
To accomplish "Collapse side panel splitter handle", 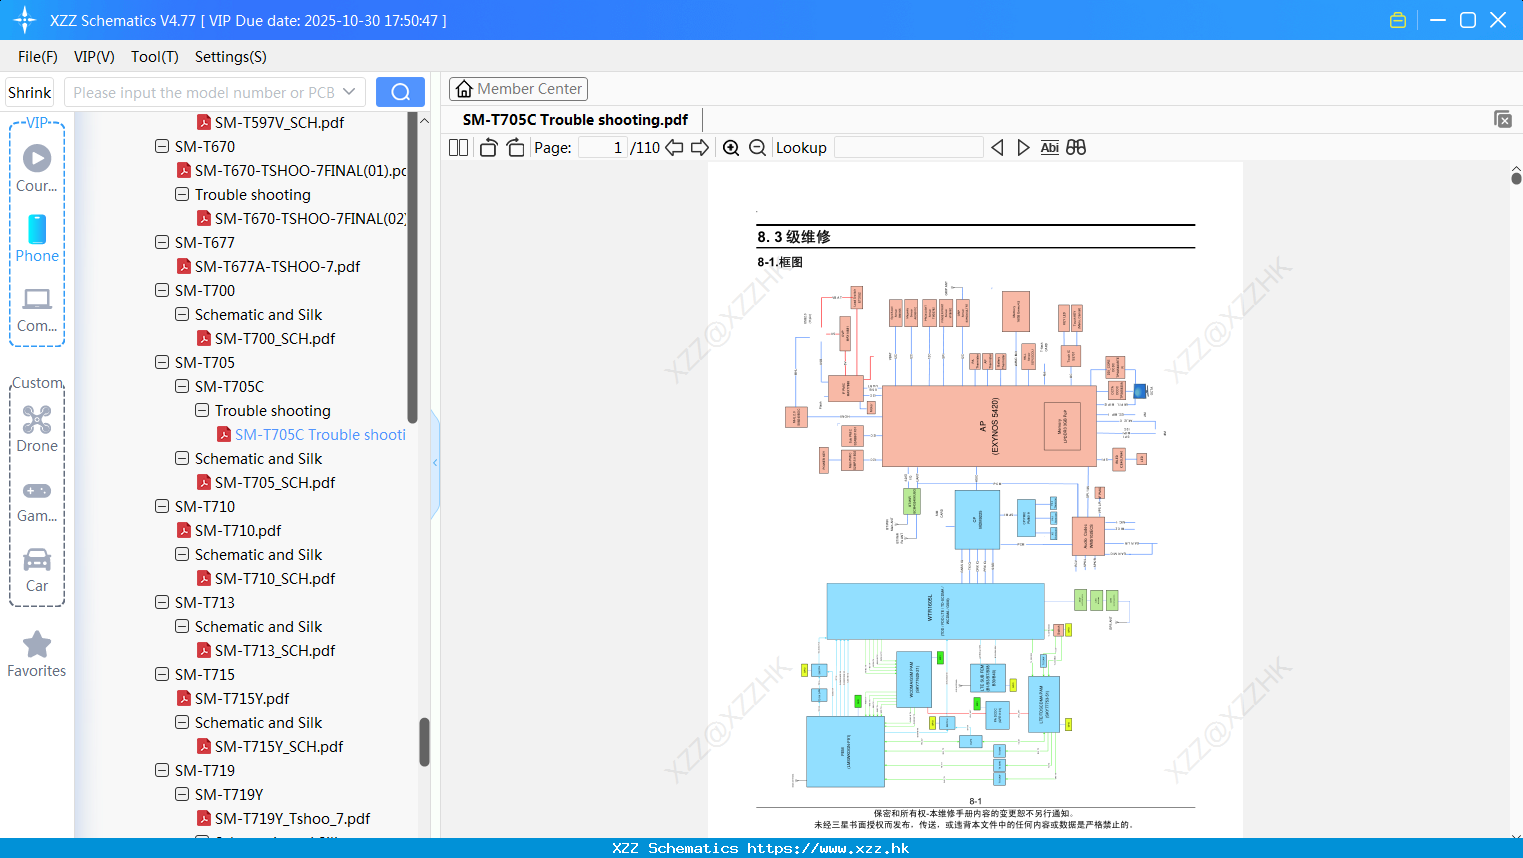I will pyautogui.click(x=435, y=462).
